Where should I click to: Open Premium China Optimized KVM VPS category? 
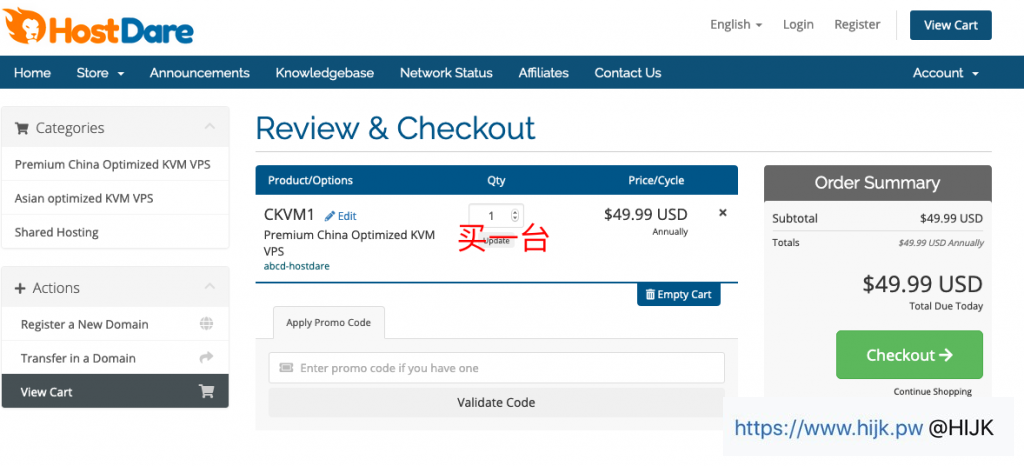tap(113, 164)
